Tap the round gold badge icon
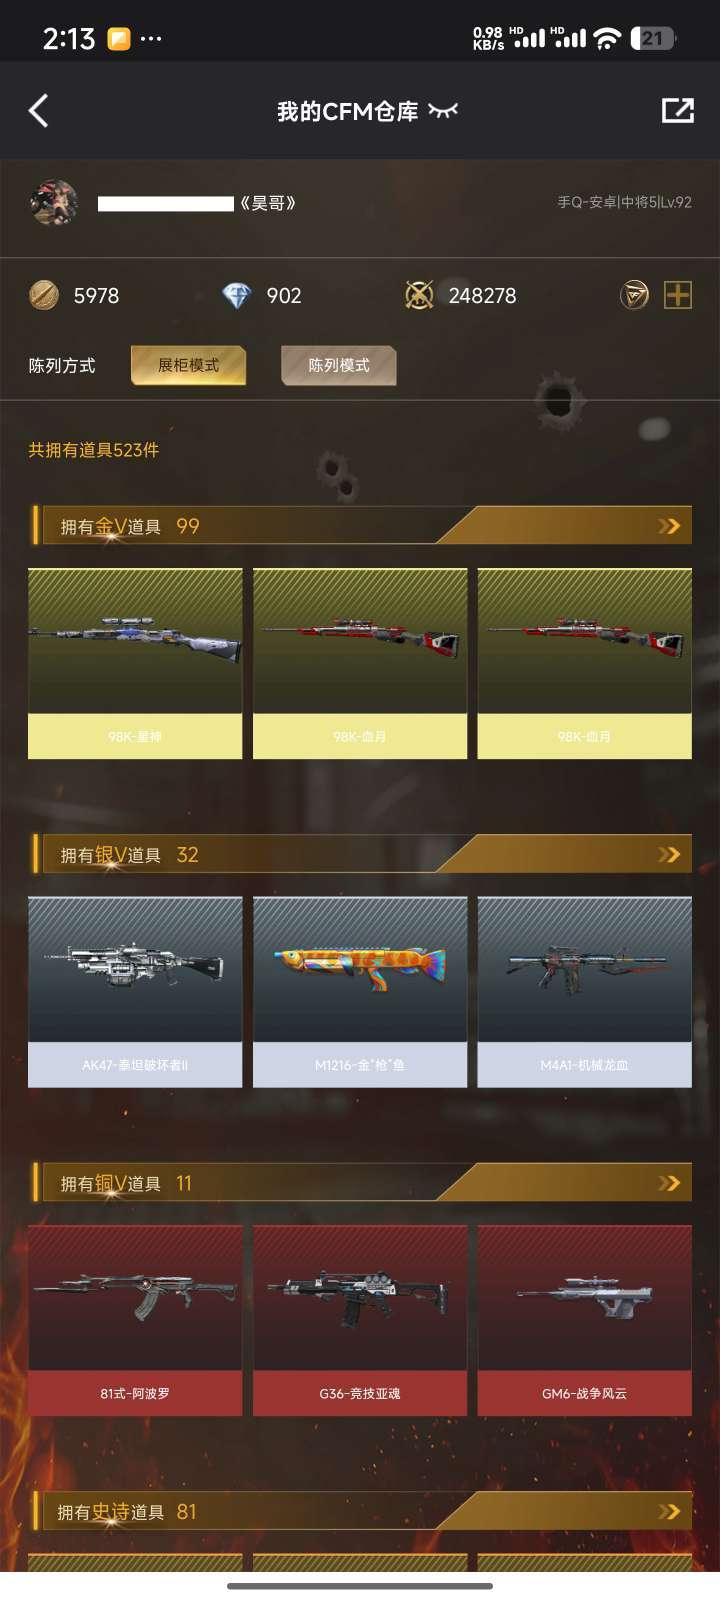 click(634, 295)
